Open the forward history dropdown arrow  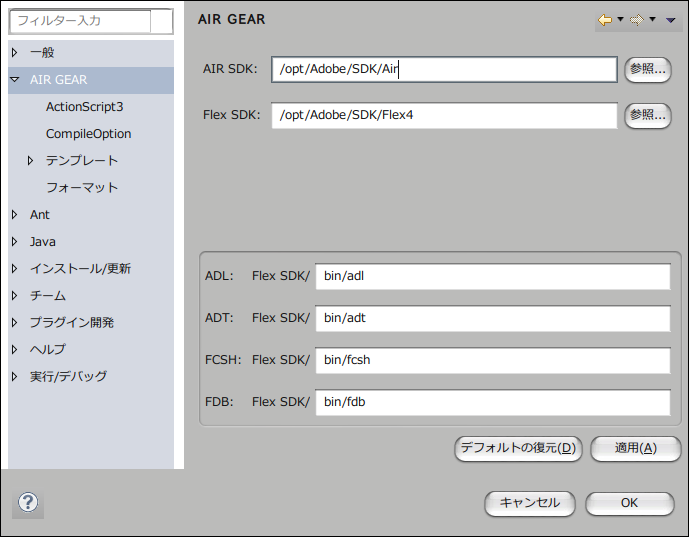(653, 19)
